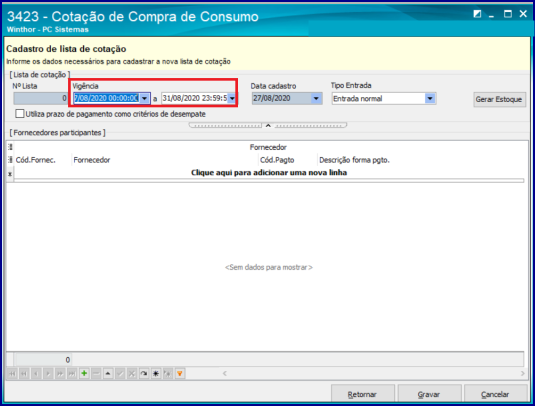Click 'Sem dados para mostrar' text
535x406 pixels.
269,267
